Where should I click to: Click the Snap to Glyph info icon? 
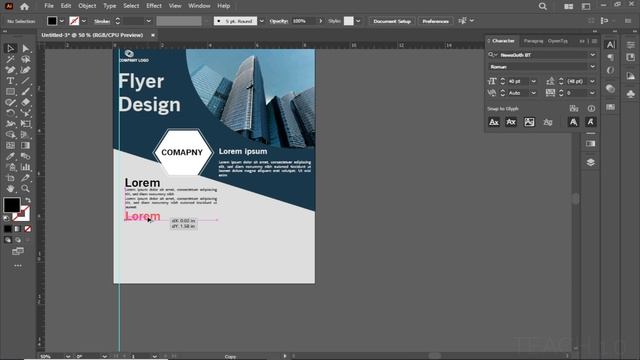tap(591, 109)
